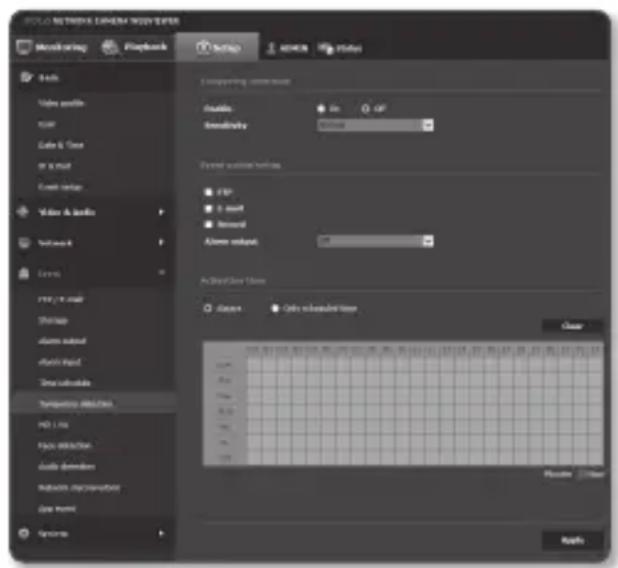Click first hour cell in the Fri row

254,442
